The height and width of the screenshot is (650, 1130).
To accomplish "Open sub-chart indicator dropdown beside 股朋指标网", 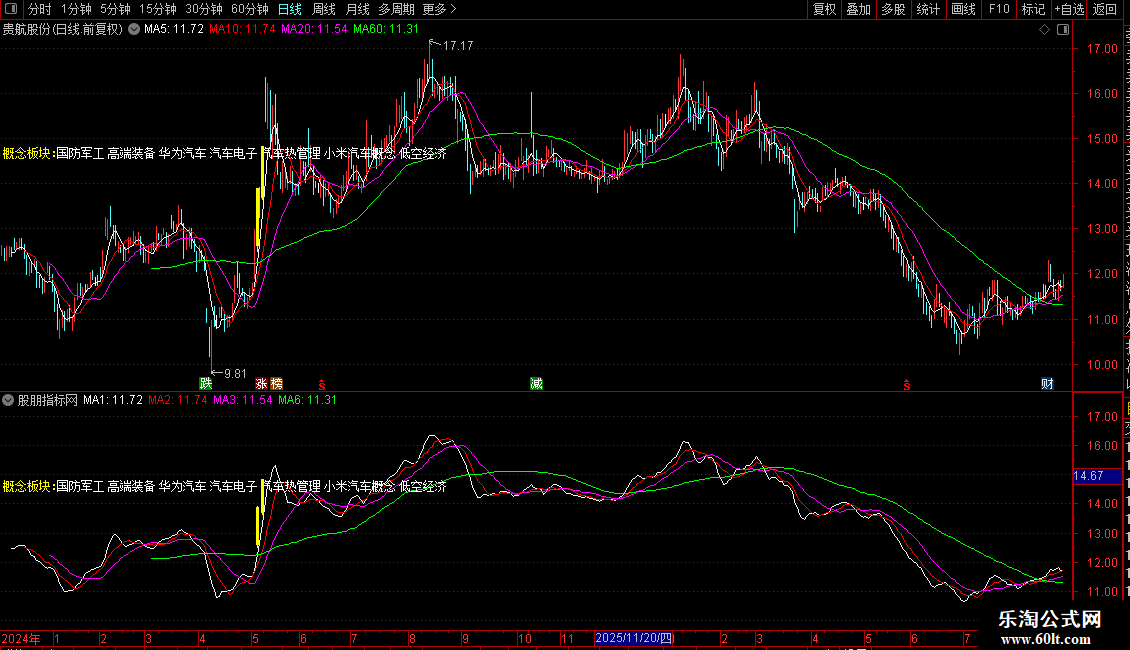I will 8,400.
